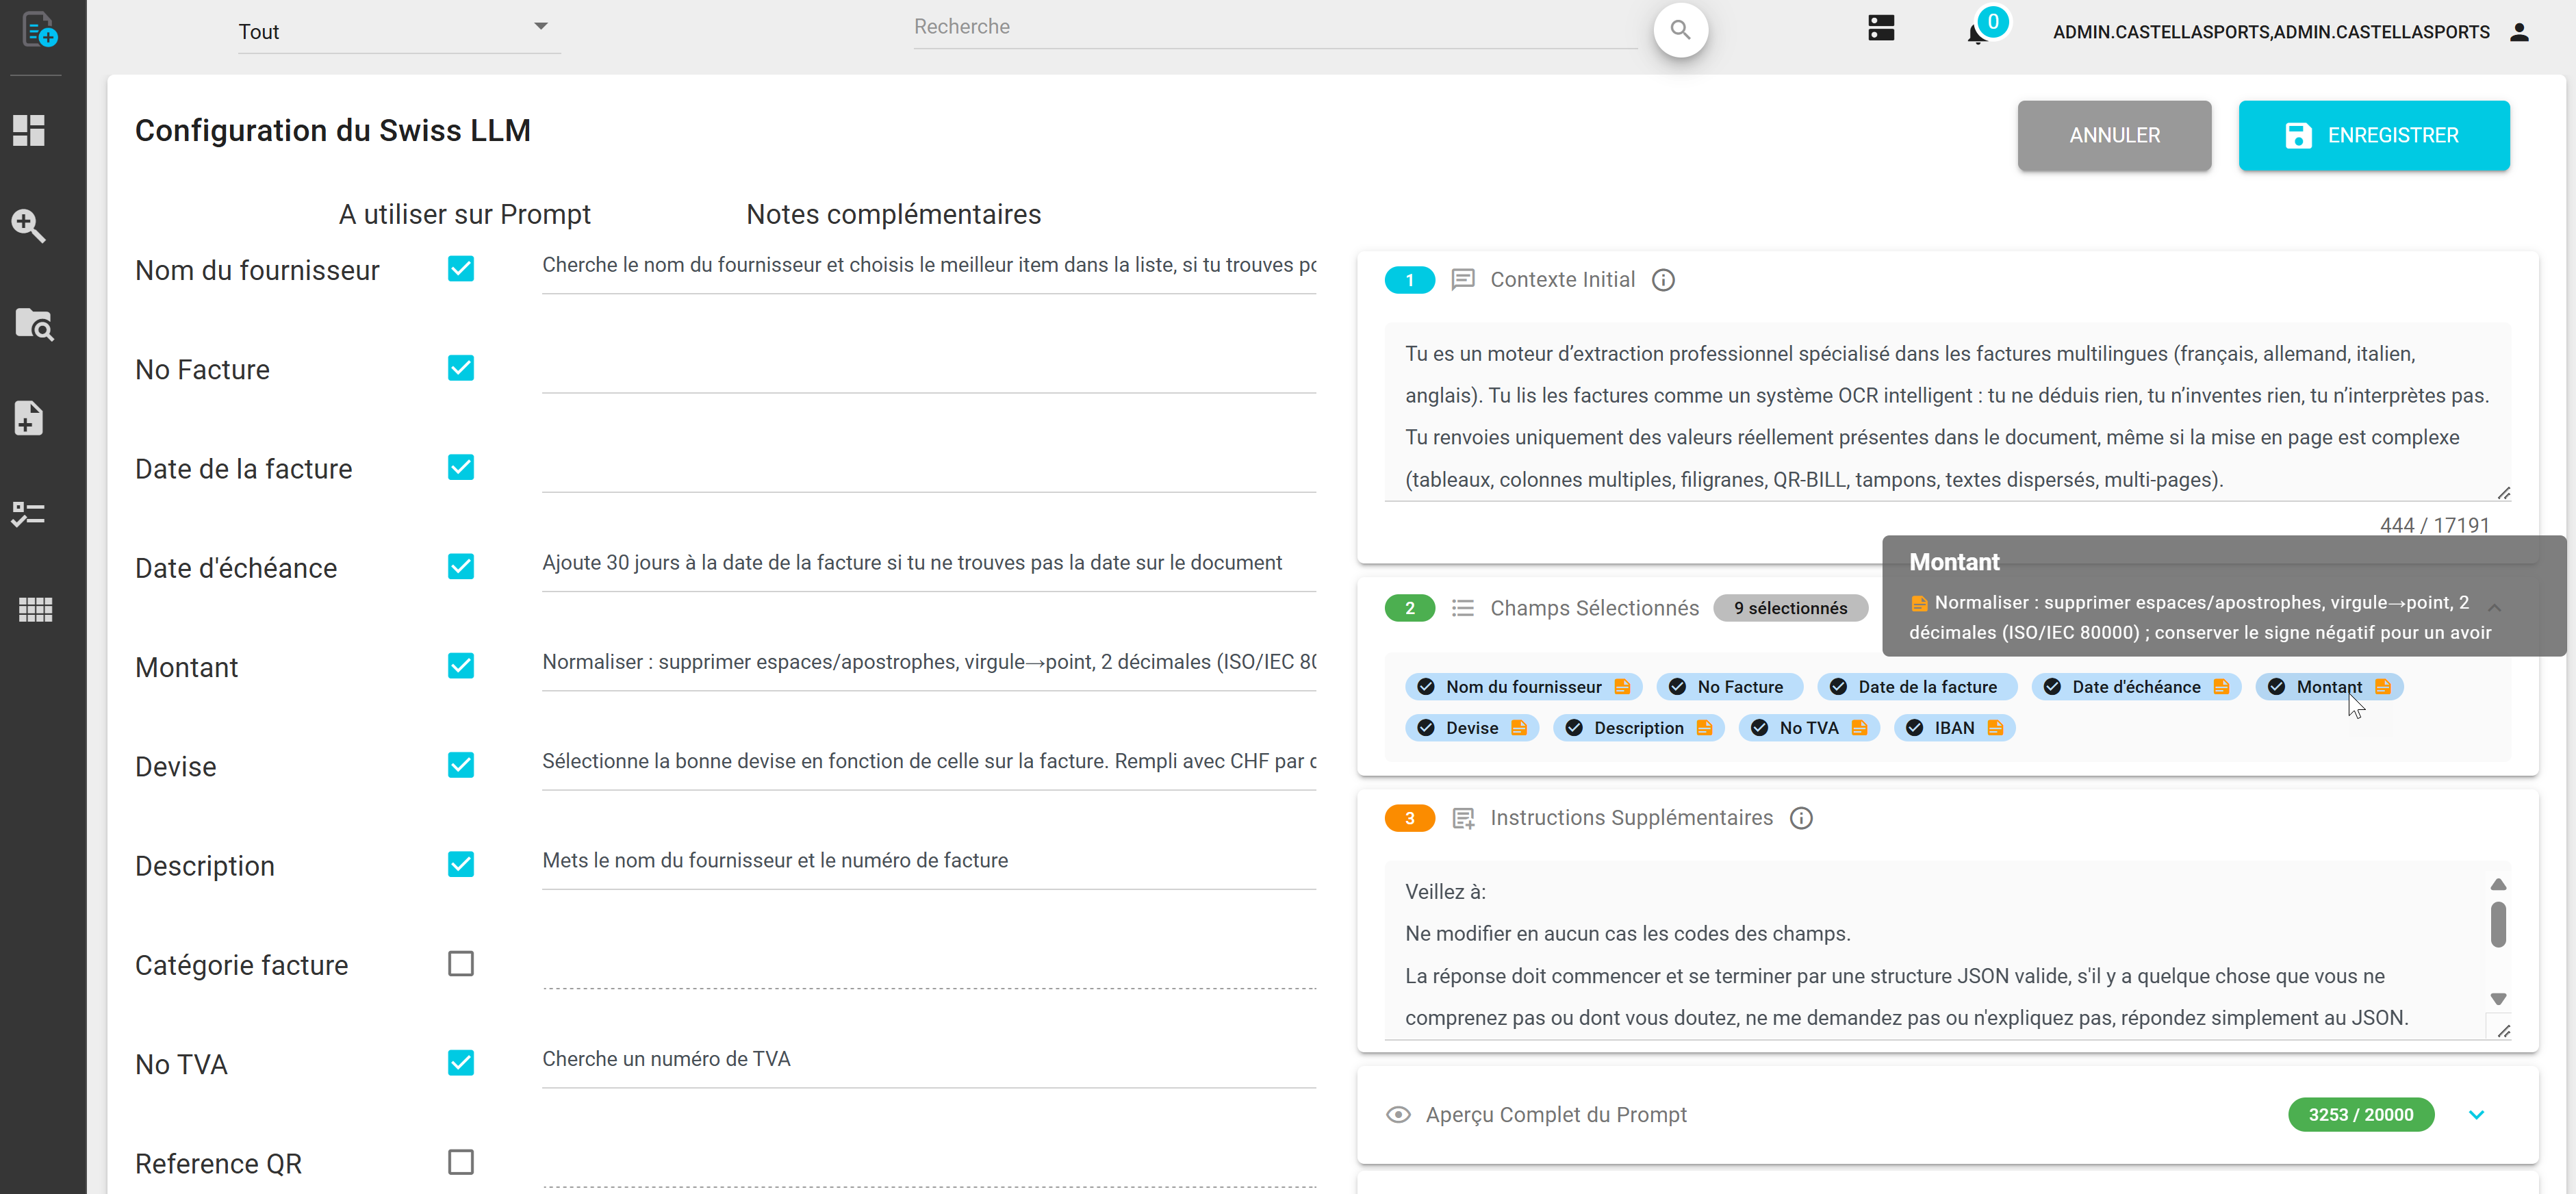Check the Reference QR checkbox
This screenshot has height=1194, width=2576.
(x=461, y=1162)
